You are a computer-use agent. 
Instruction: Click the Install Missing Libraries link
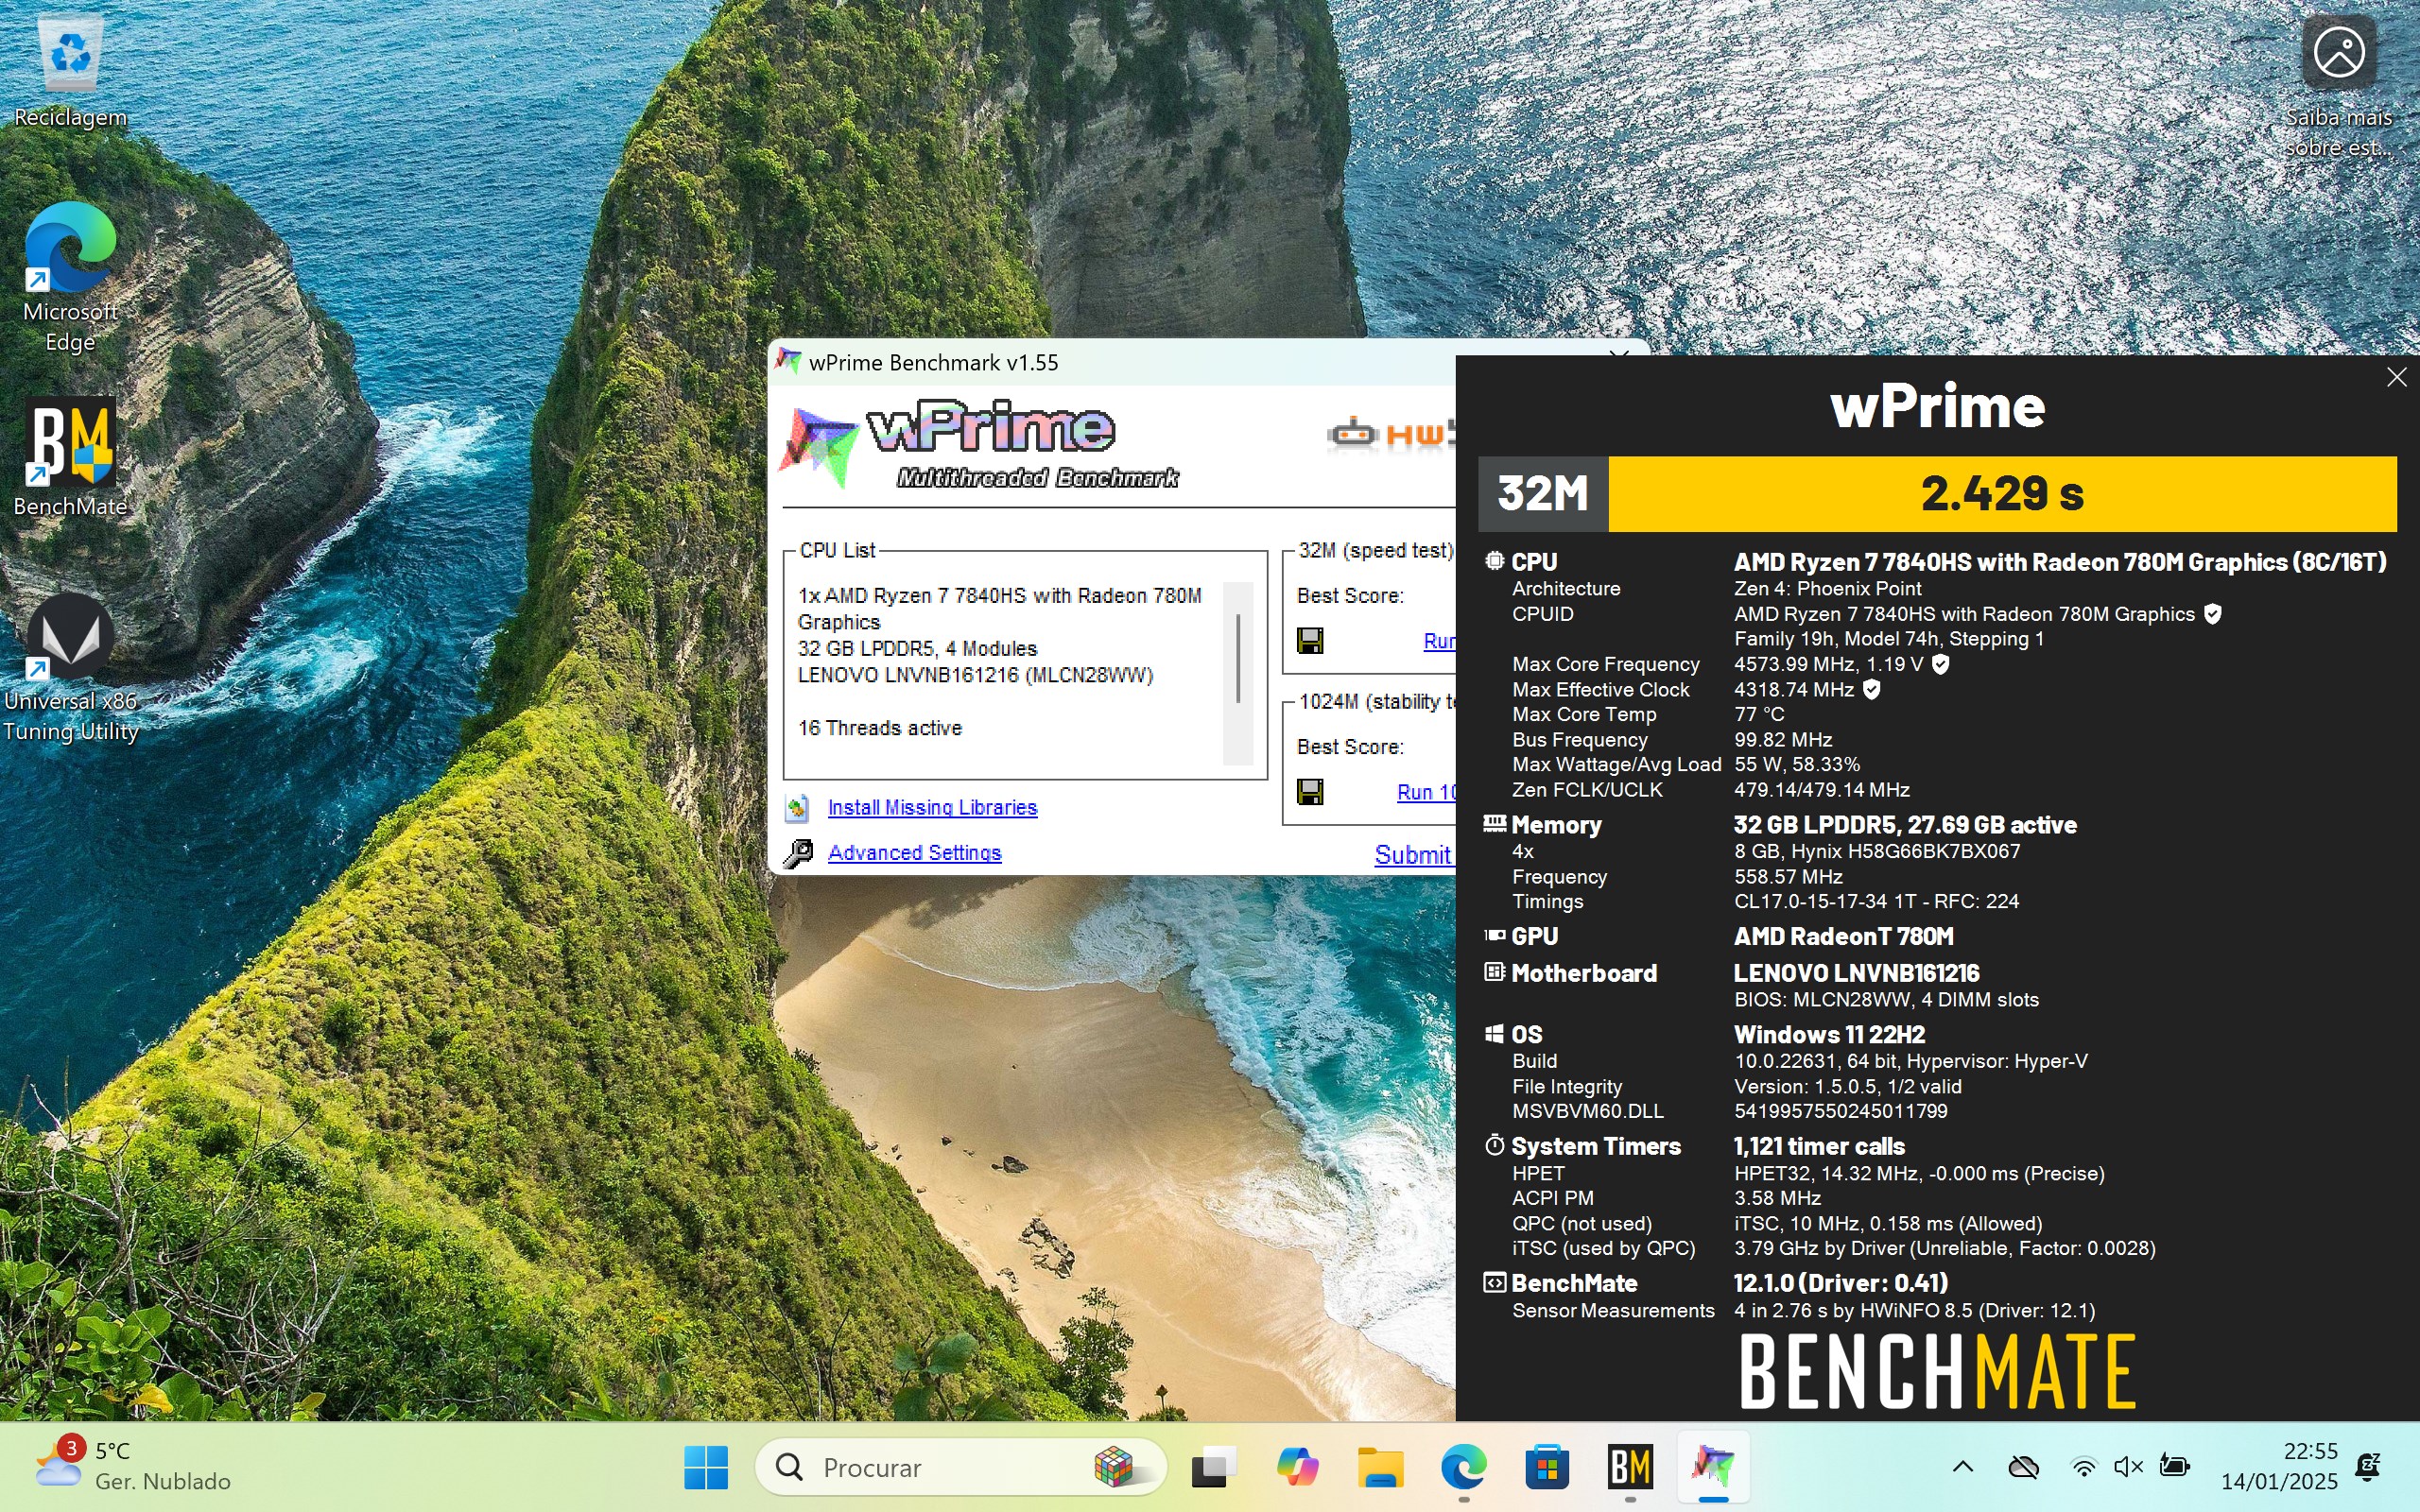932,807
